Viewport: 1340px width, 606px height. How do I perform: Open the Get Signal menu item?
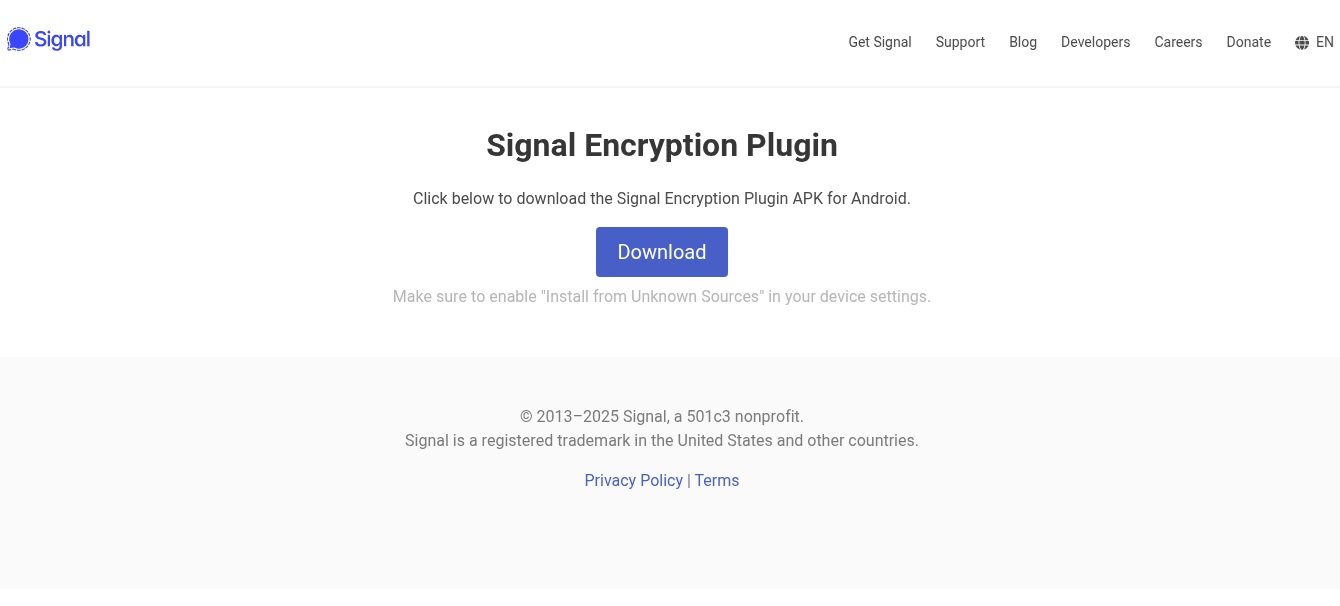879,42
